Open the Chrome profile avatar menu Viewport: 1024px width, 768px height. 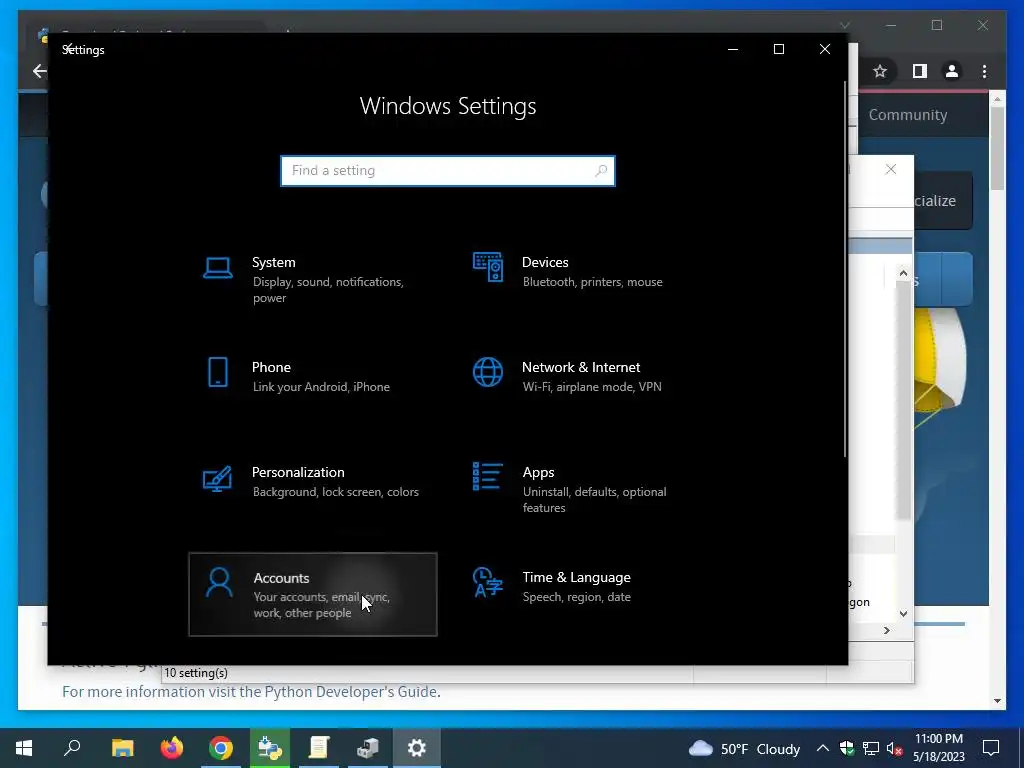[952, 71]
